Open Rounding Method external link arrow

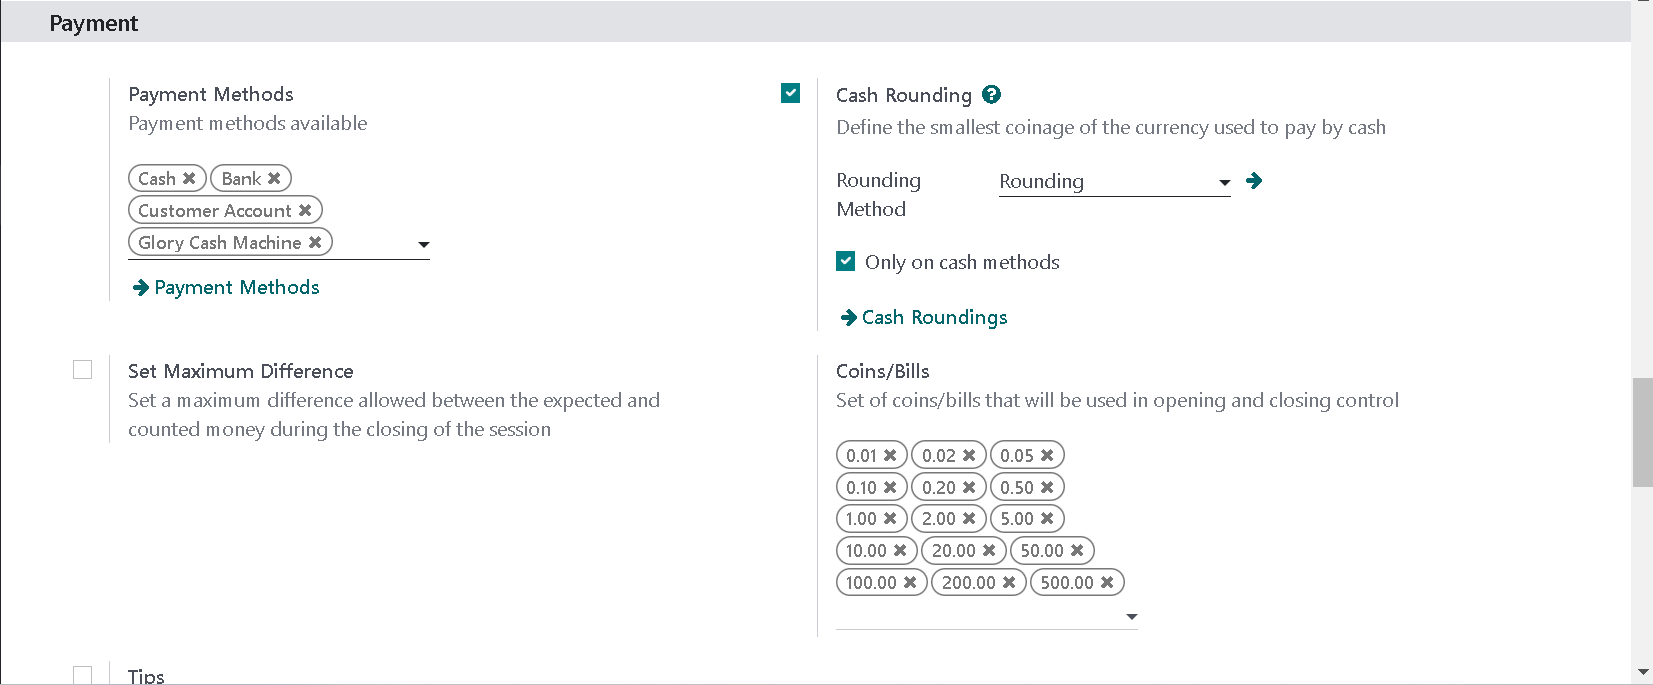(x=1254, y=181)
